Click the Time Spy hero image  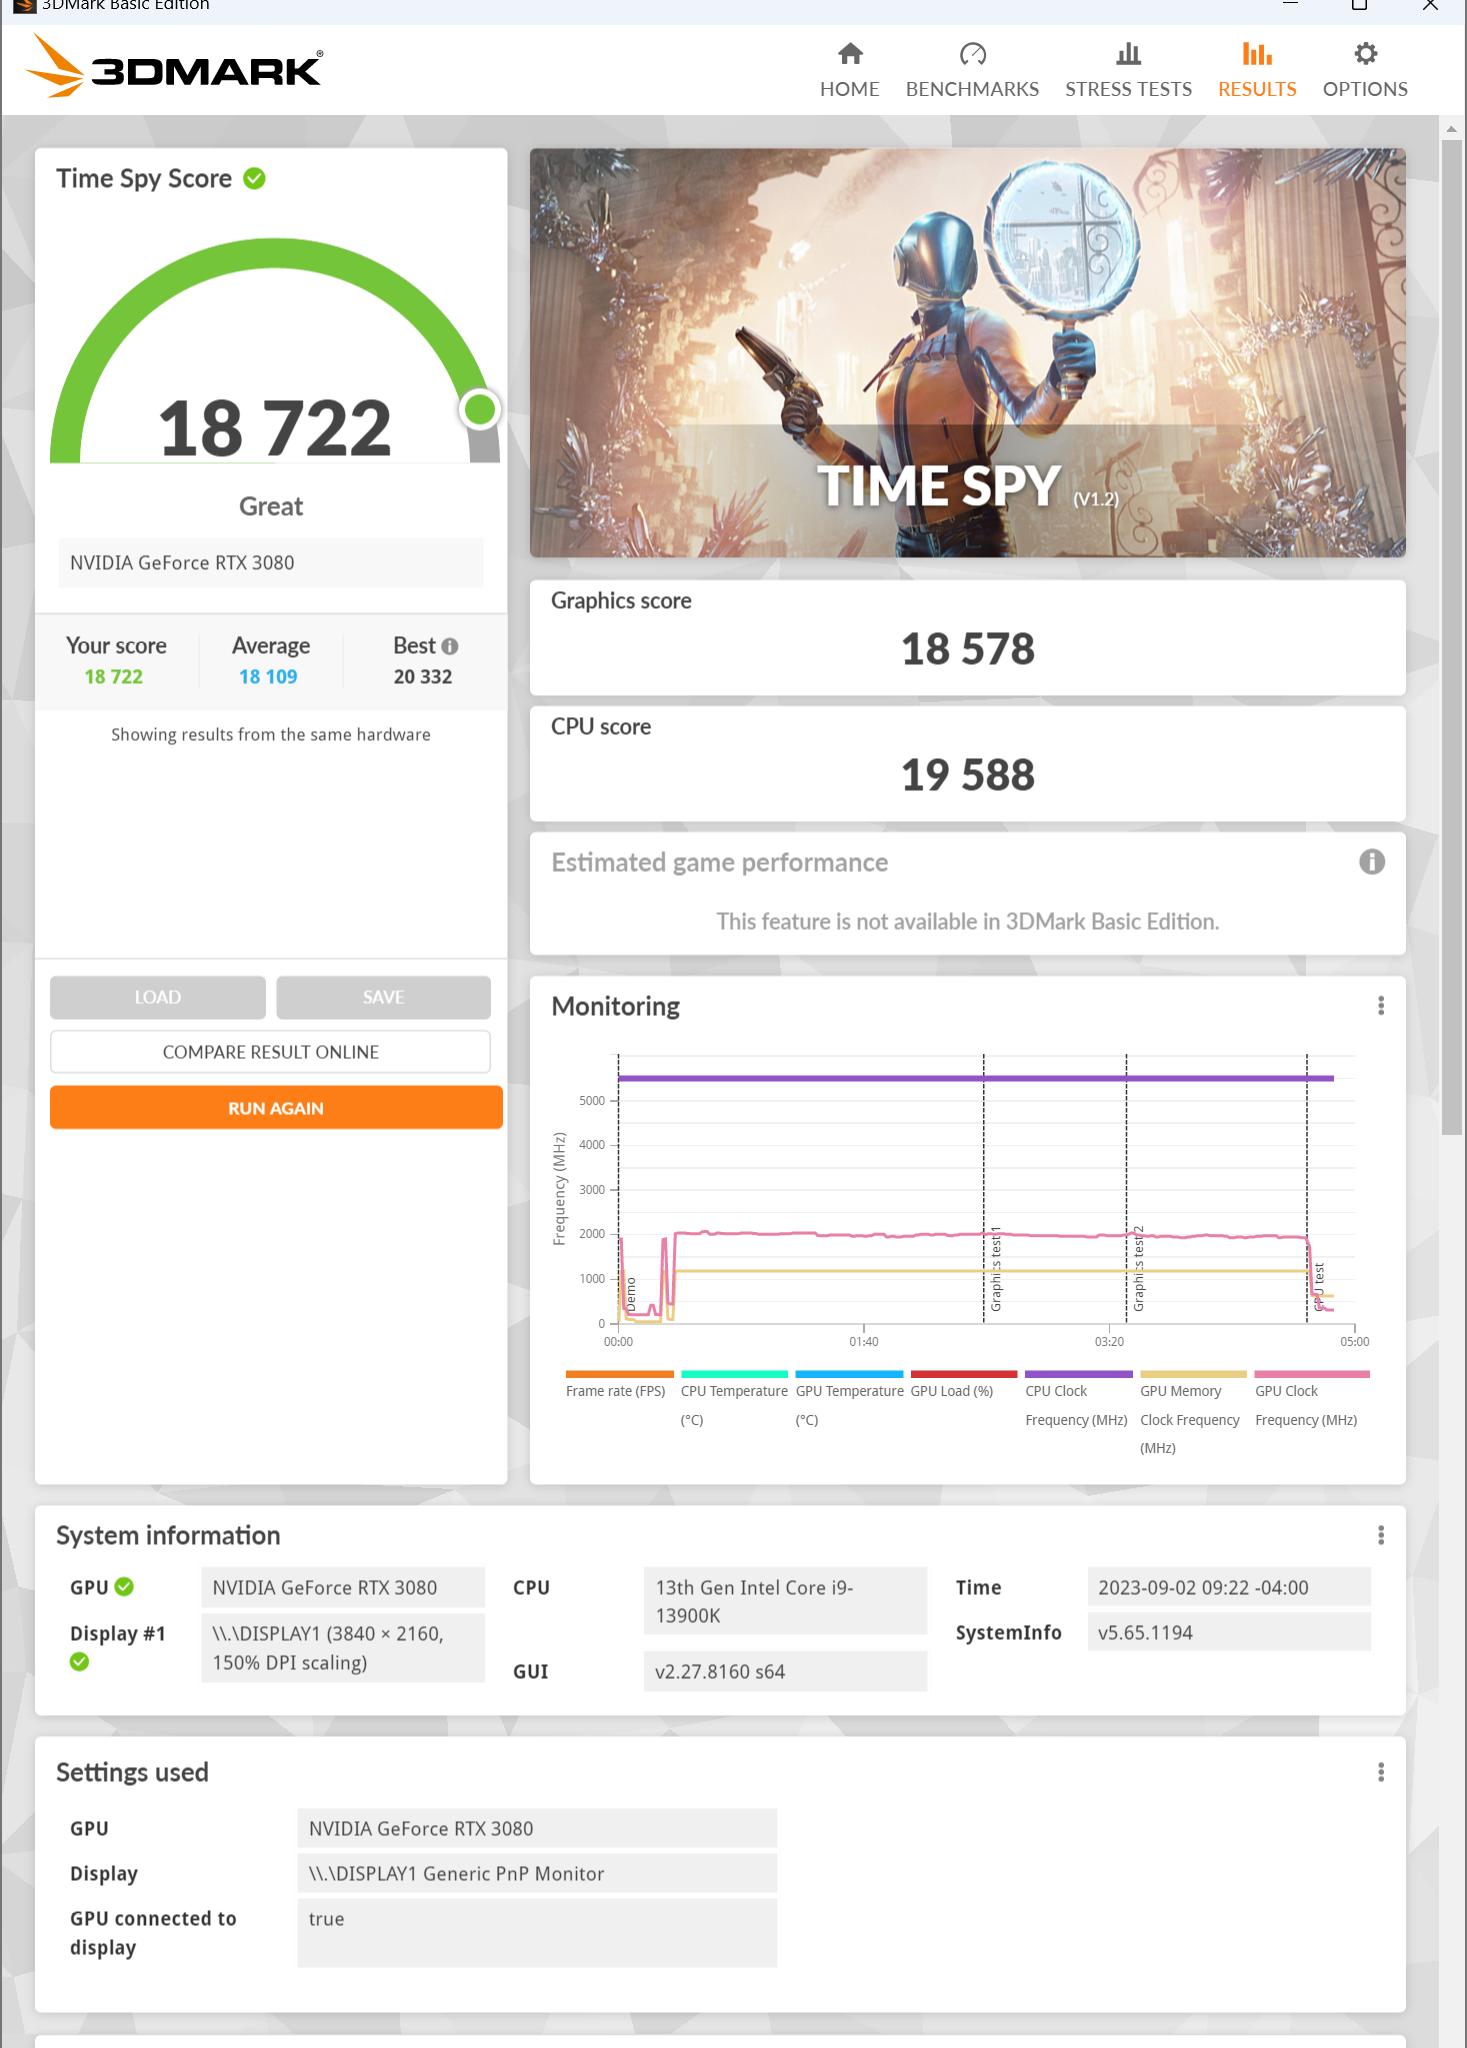tap(967, 353)
